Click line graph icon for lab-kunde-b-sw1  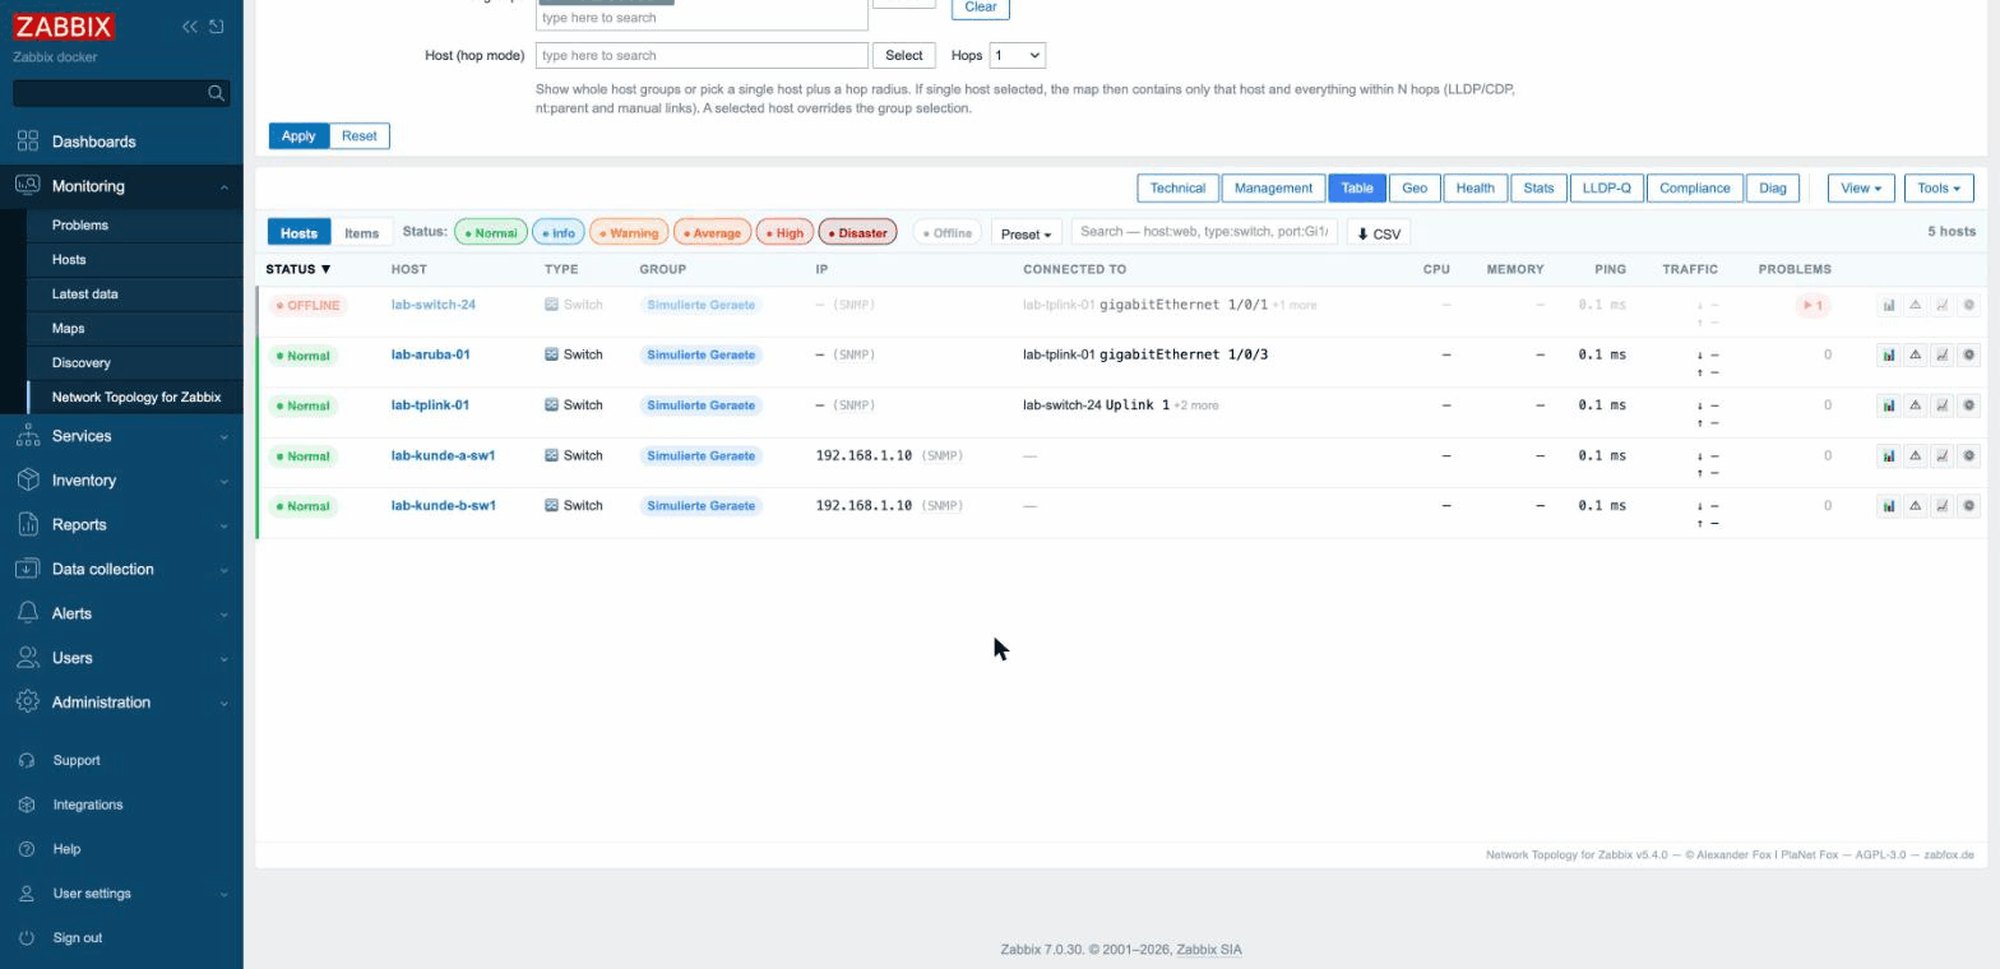1942,506
